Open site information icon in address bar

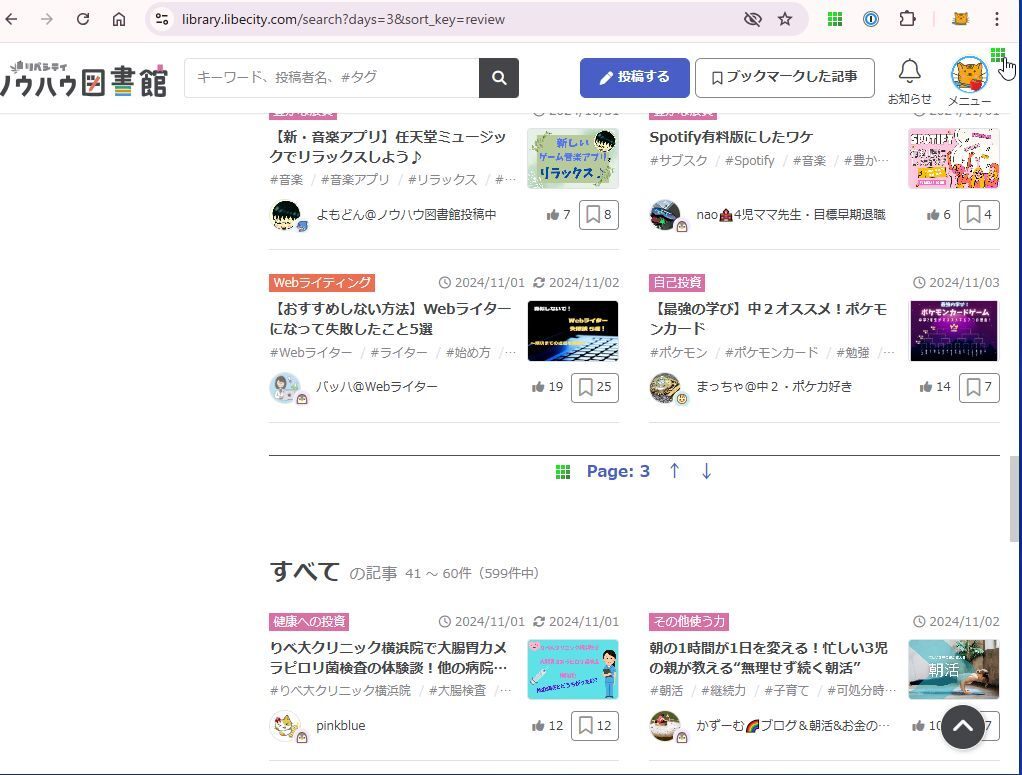point(162,19)
